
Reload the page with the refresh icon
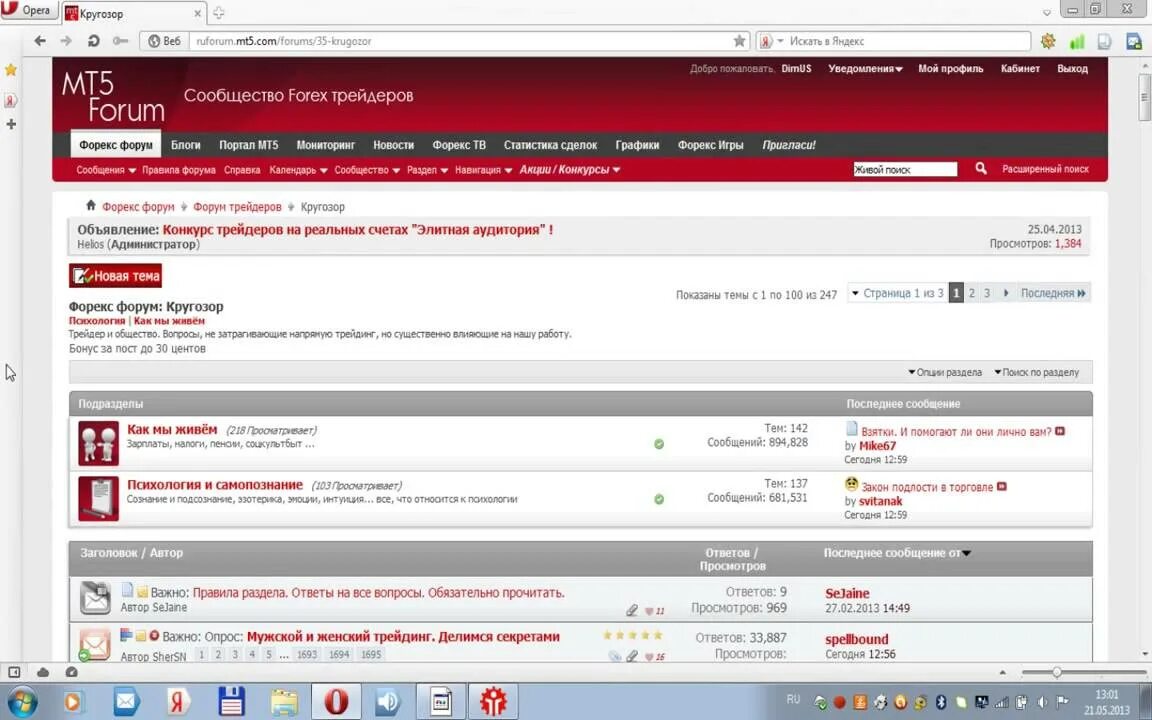coord(93,41)
